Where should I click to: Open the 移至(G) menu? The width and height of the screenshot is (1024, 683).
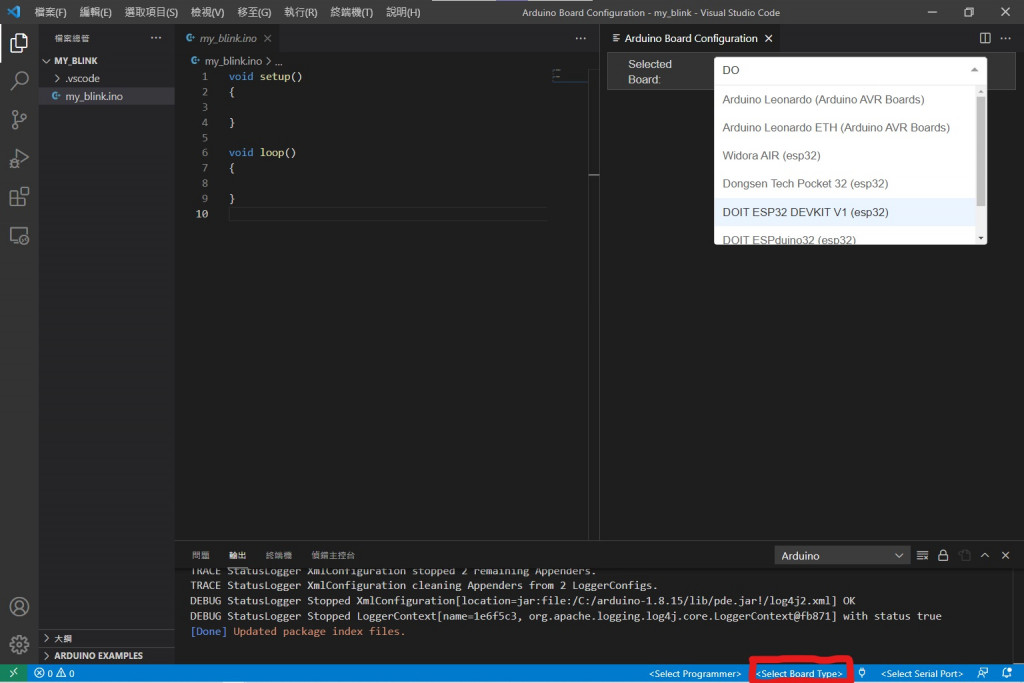click(x=254, y=12)
